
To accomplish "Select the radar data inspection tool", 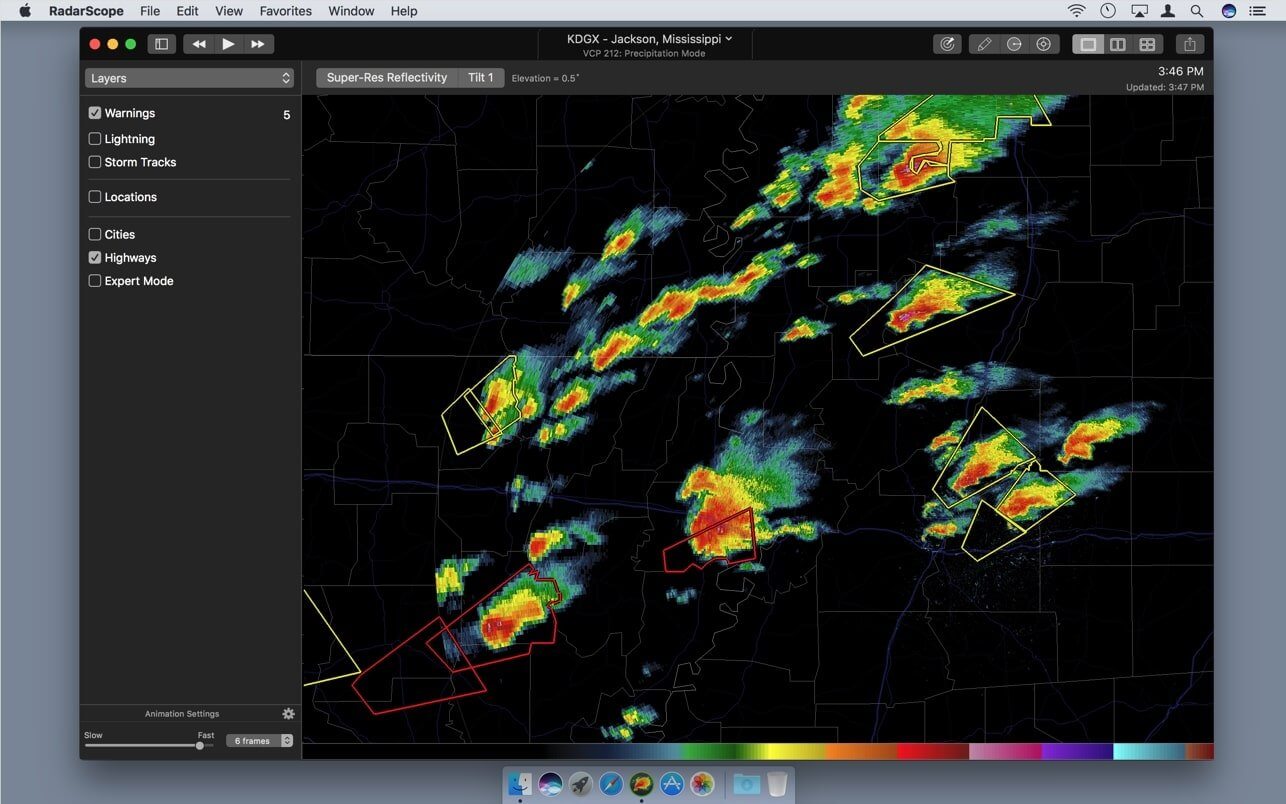I will 946,44.
